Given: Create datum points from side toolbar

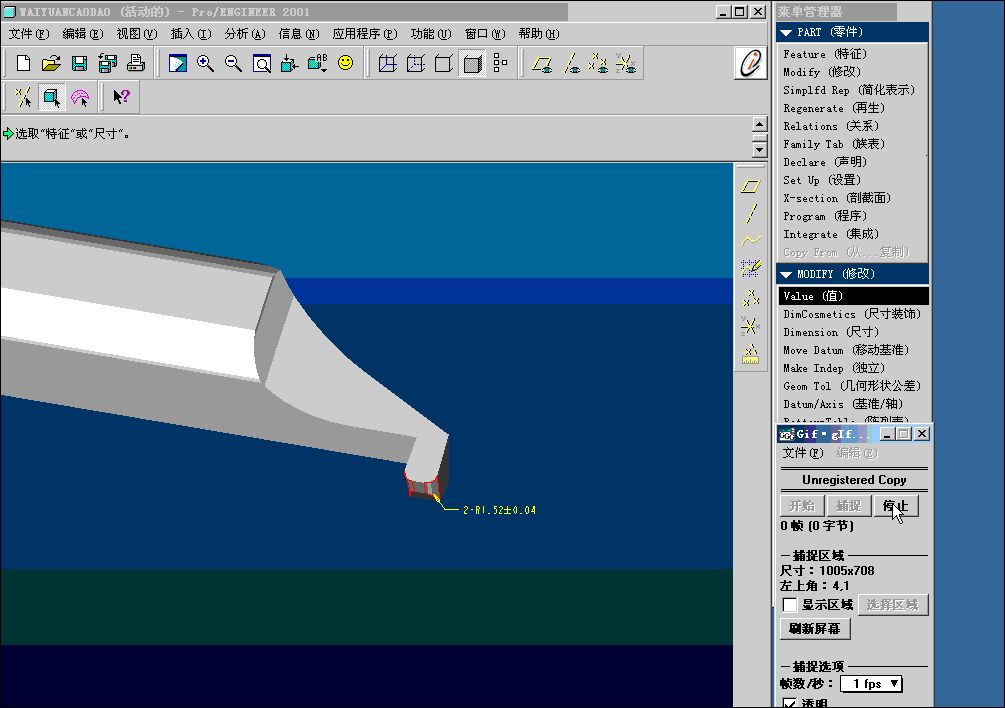Looking at the screenshot, I should [x=751, y=298].
